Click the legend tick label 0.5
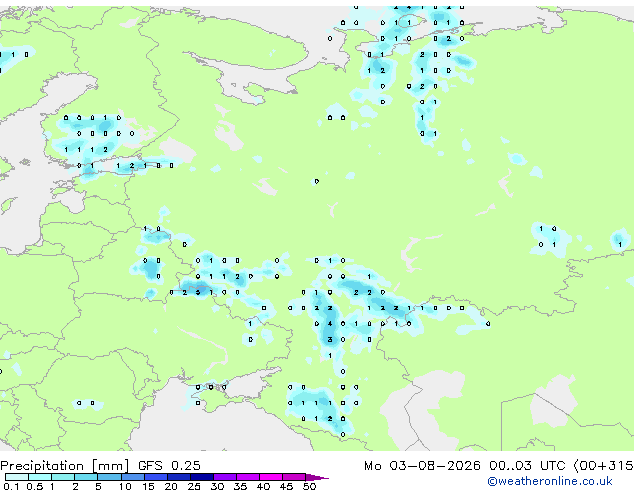Screen dimensions: 634x490 click(35, 486)
